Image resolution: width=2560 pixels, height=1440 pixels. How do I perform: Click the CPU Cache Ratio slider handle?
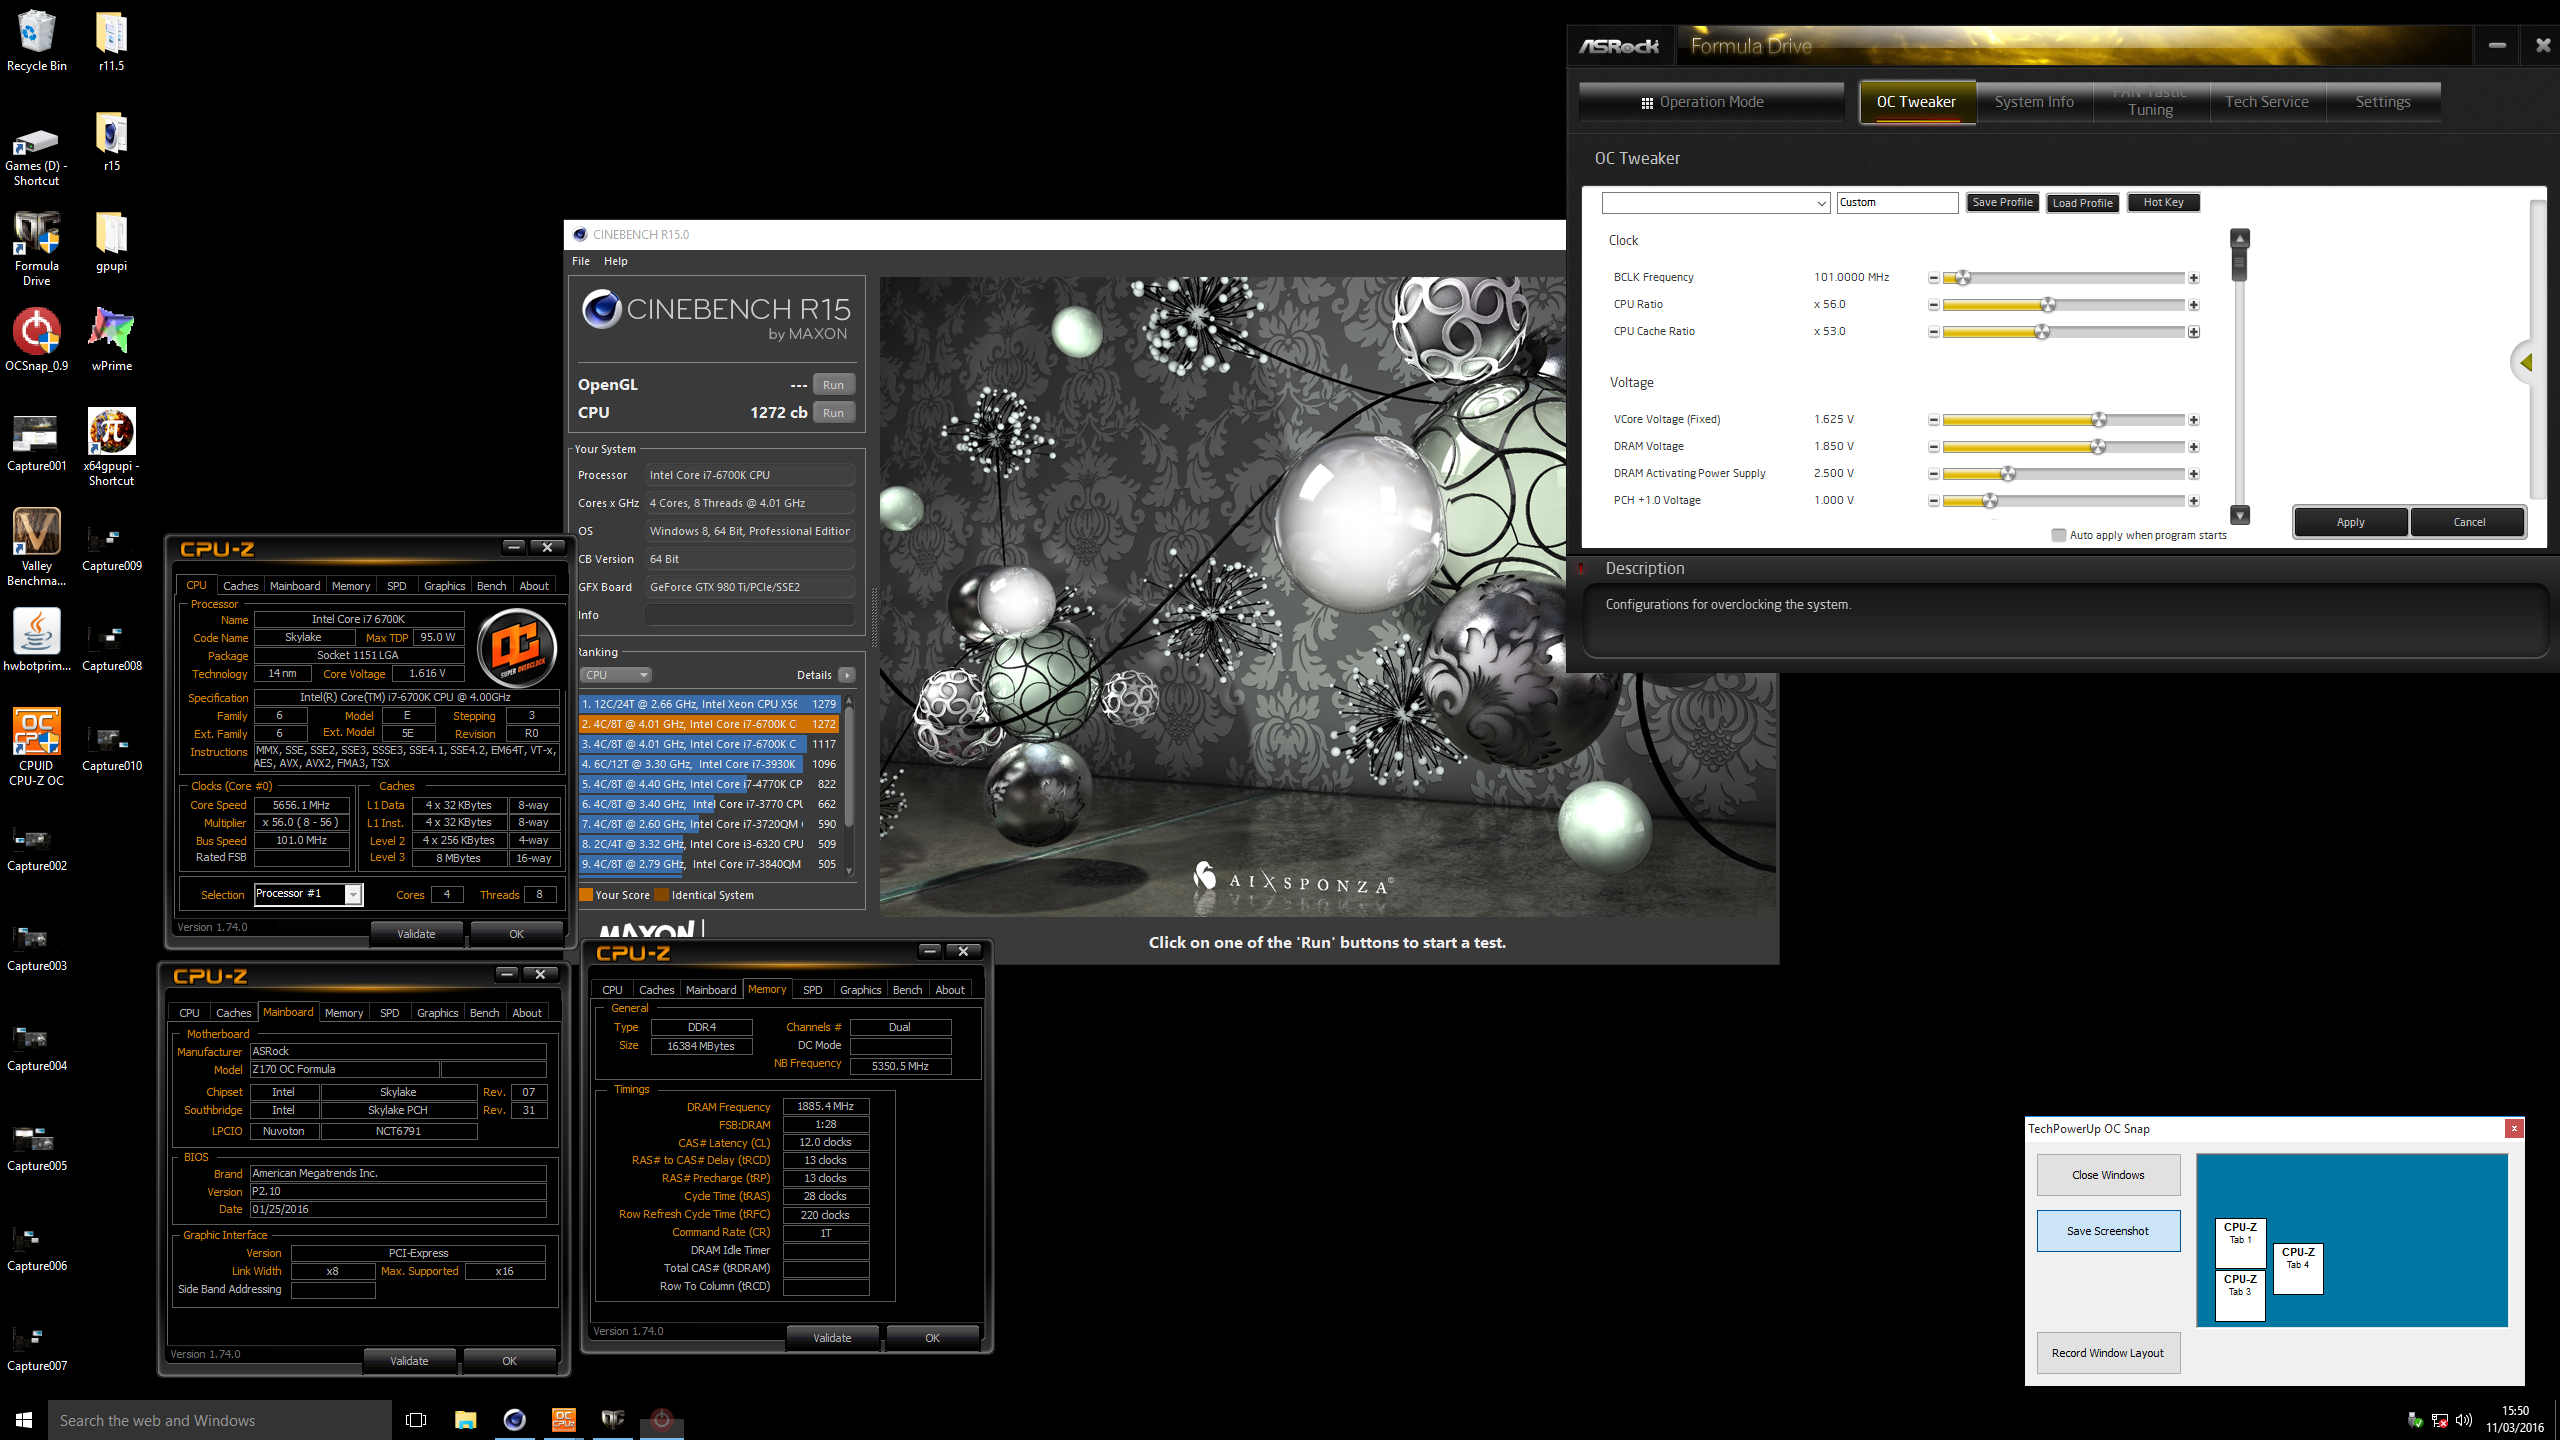2042,332
